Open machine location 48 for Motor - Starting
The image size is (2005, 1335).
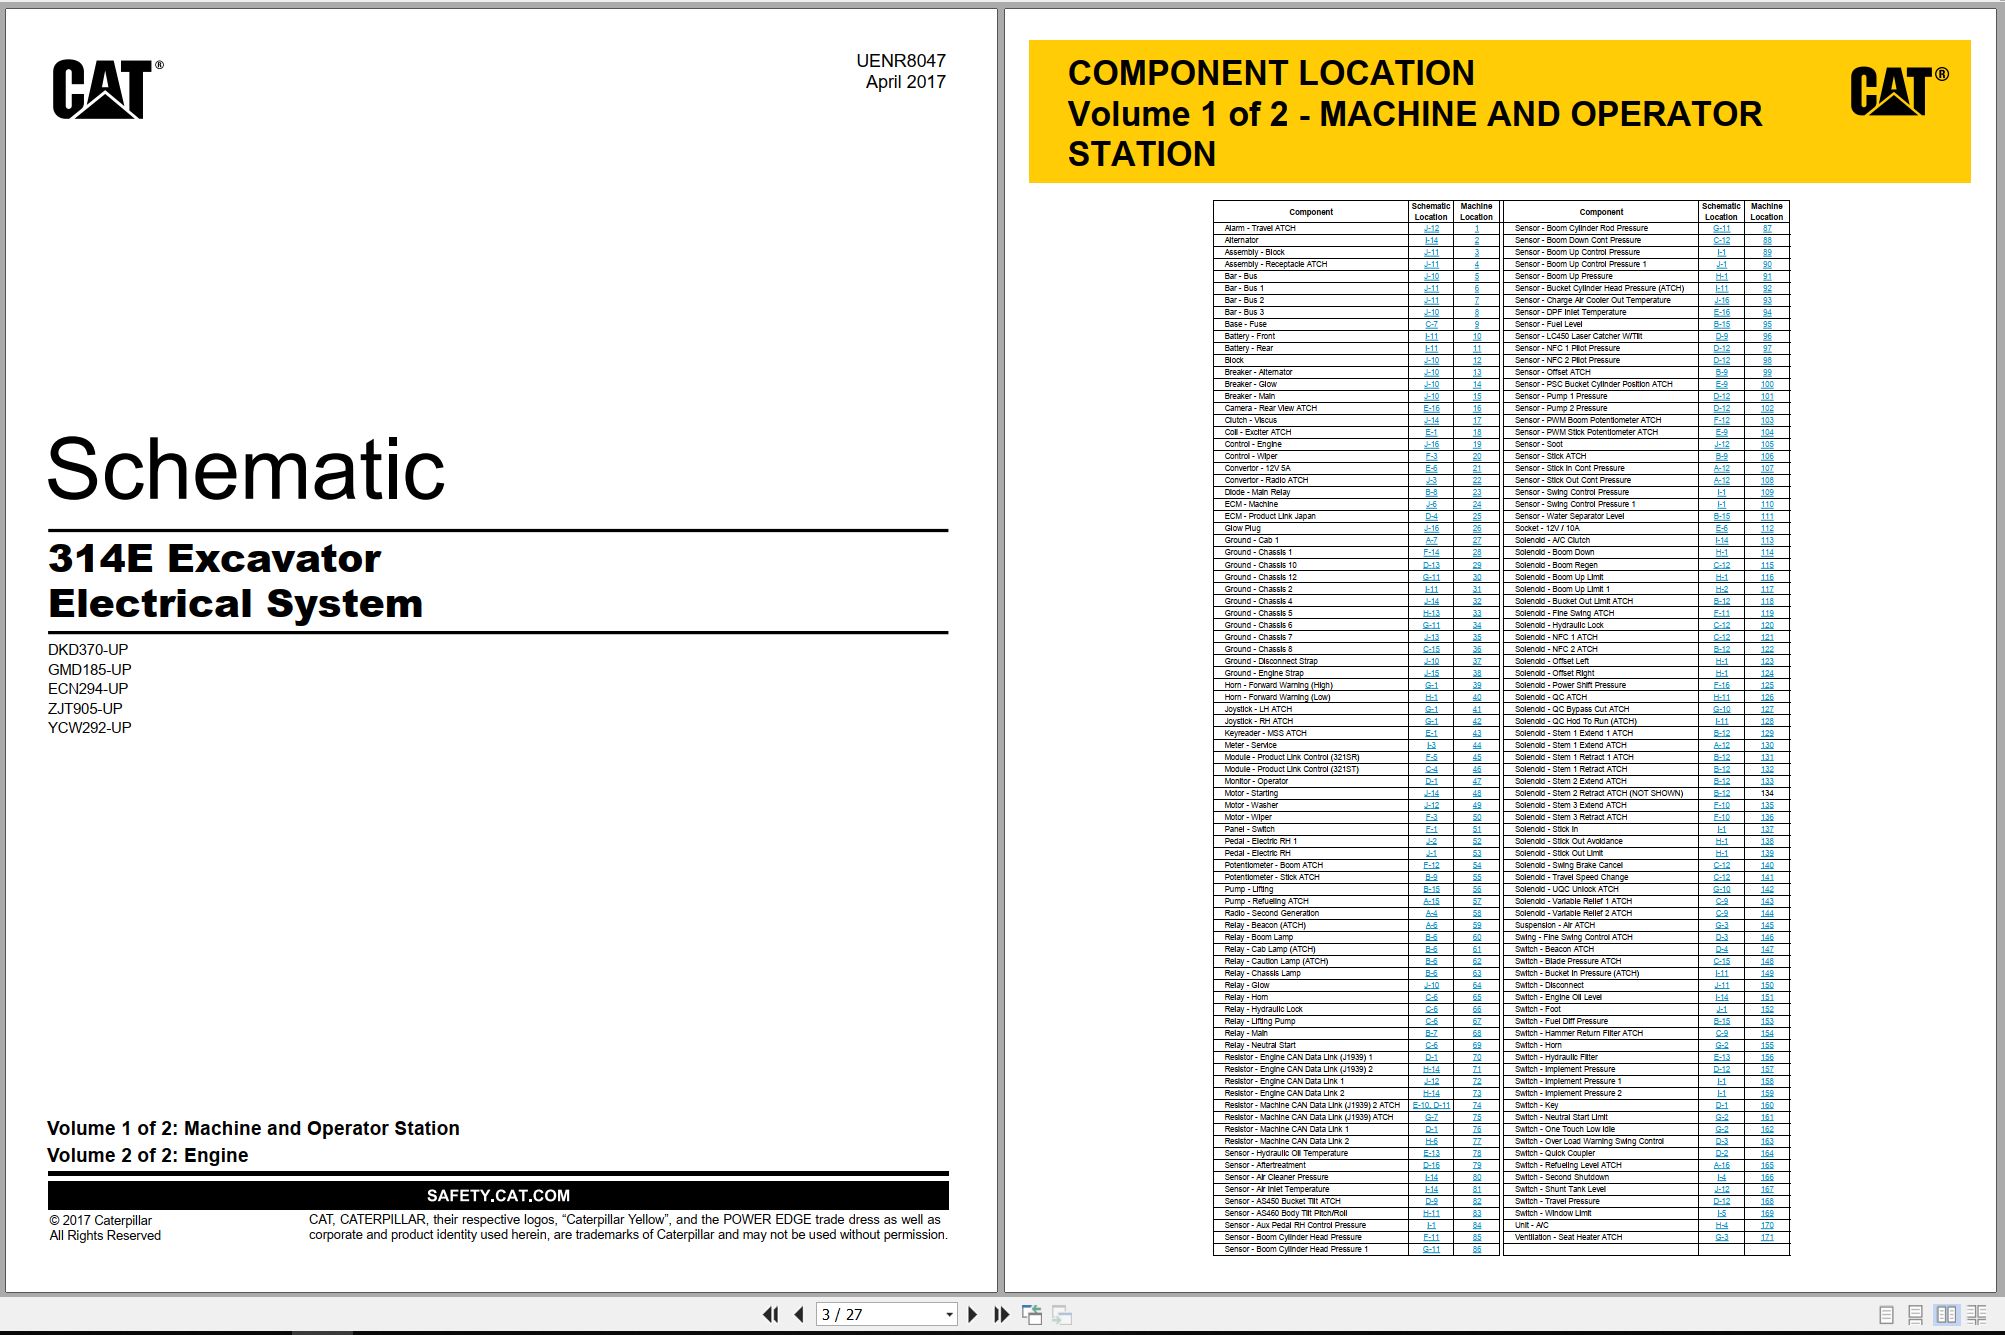tap(1476, 793)
